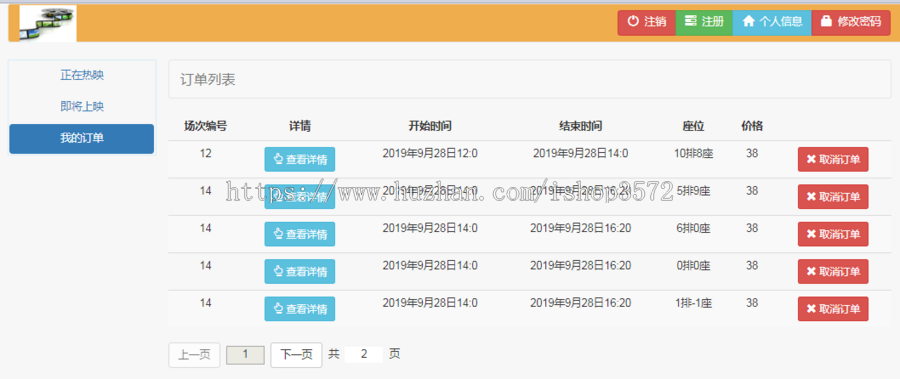900x379 pixels.
Task: Click session number 12 in the first row
Action: (x=205, y=153)
